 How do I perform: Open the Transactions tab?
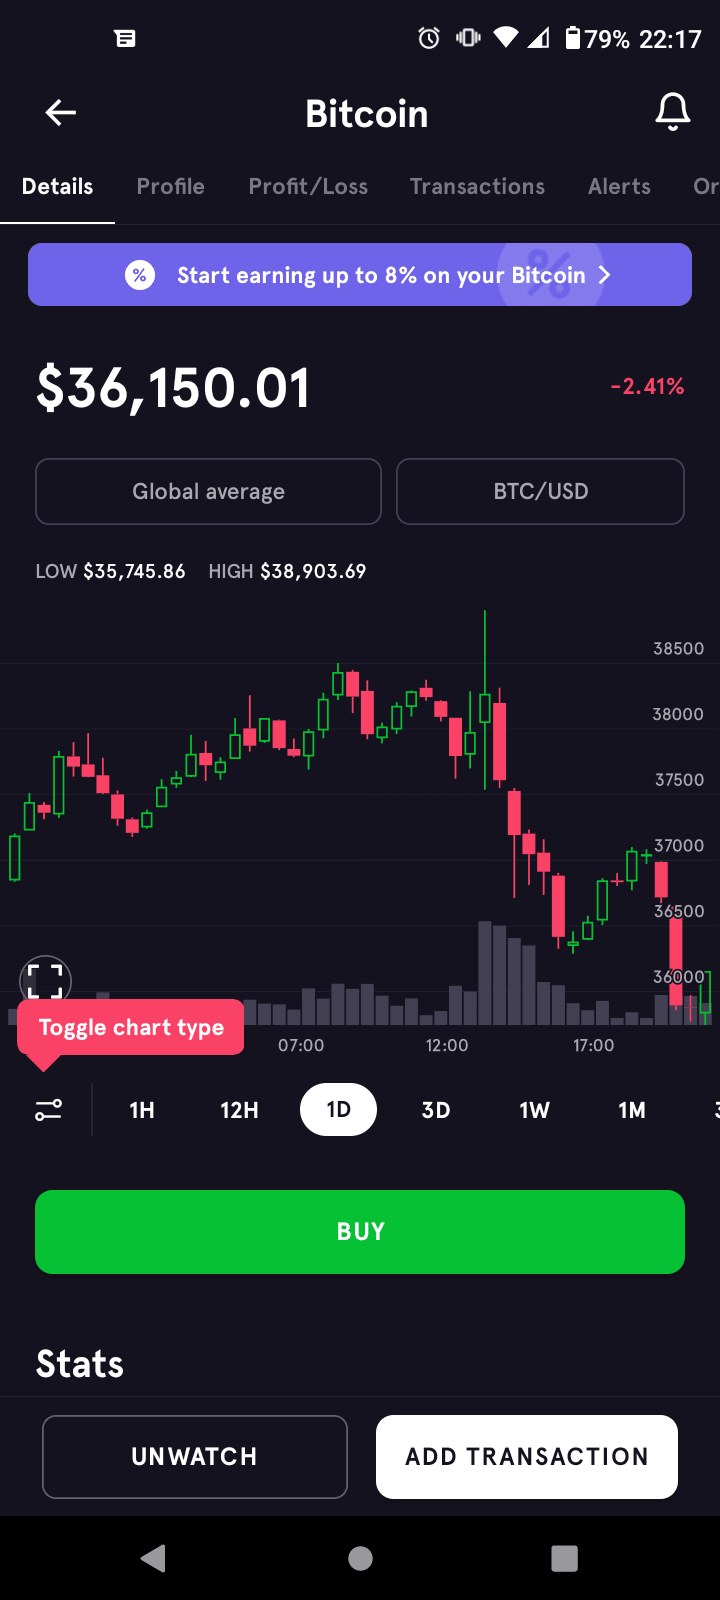click(477, 187)
